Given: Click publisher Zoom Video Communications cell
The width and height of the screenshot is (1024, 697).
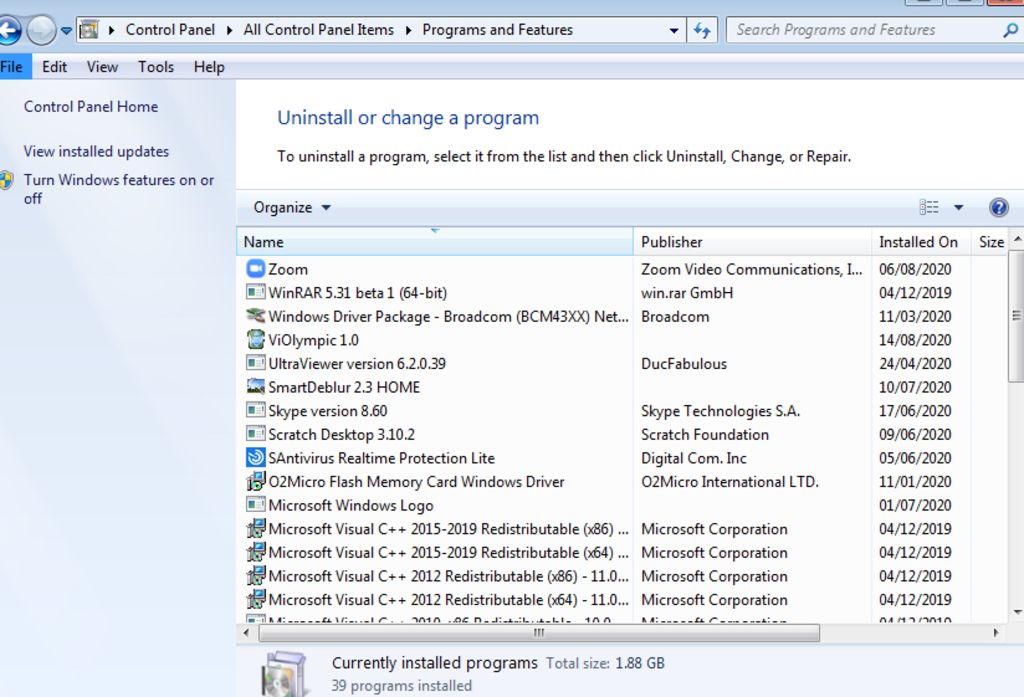Looking at the screenshot, I should 751,269.
